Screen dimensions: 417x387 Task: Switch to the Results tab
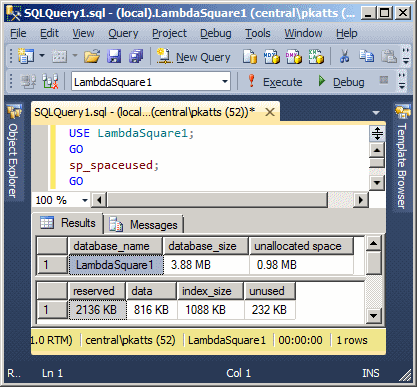(x=68, y=223)
